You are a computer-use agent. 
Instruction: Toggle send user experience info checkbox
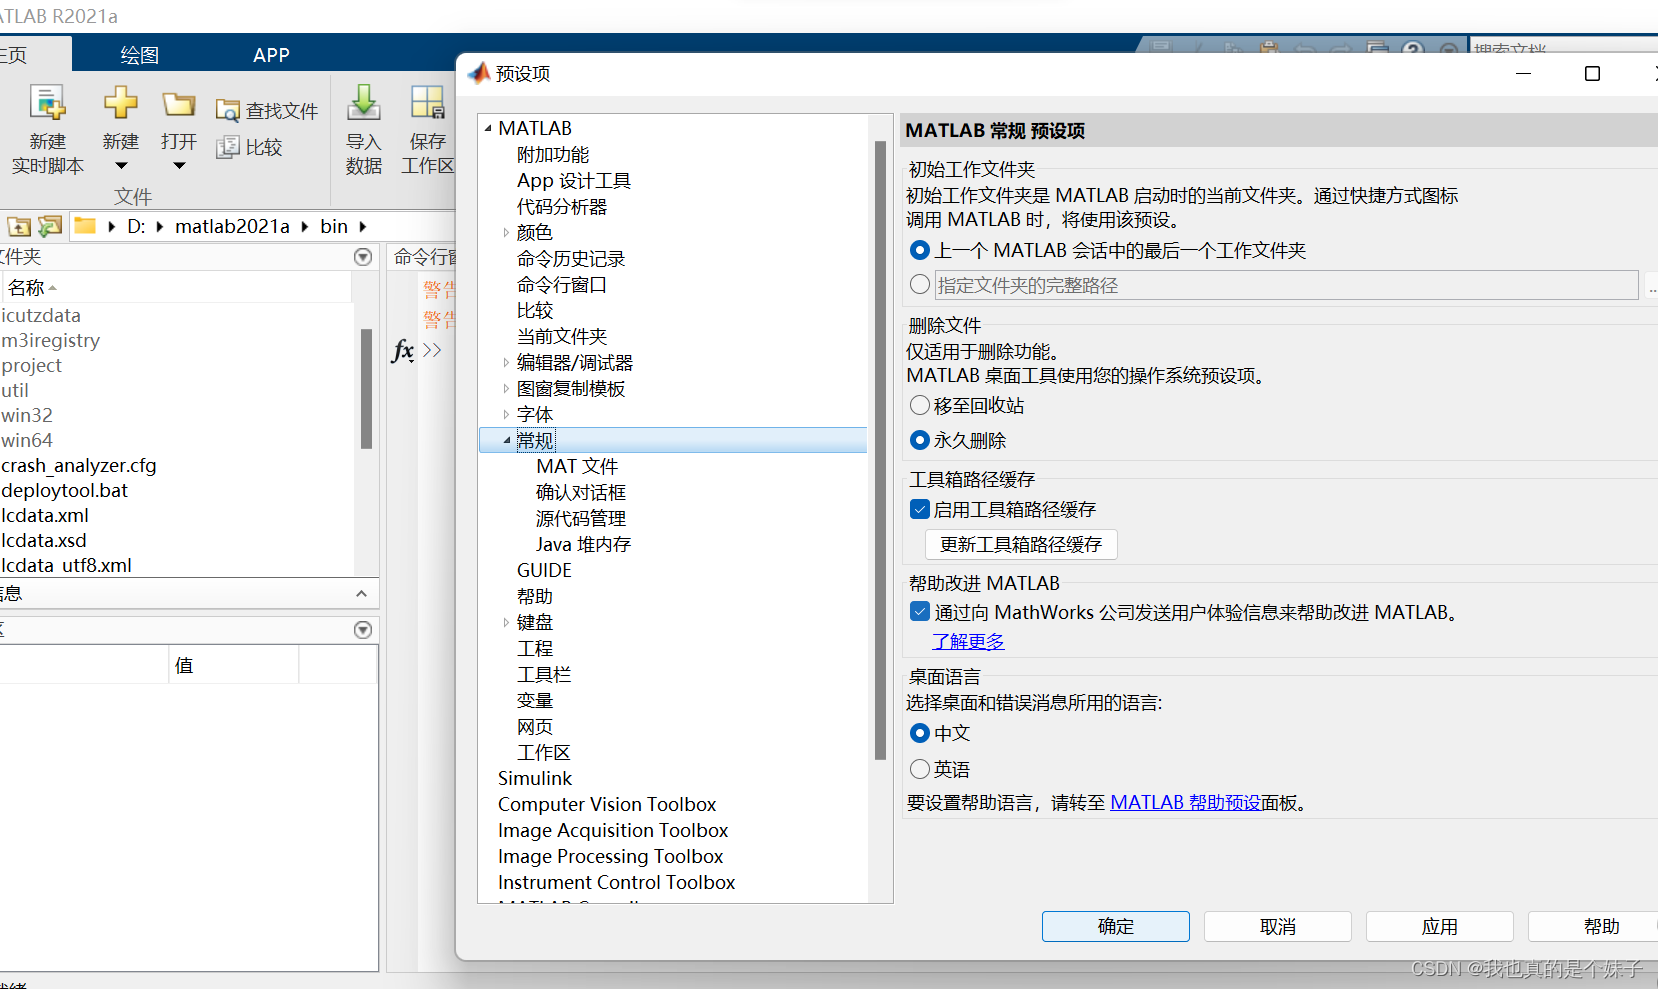click(920, 611)
